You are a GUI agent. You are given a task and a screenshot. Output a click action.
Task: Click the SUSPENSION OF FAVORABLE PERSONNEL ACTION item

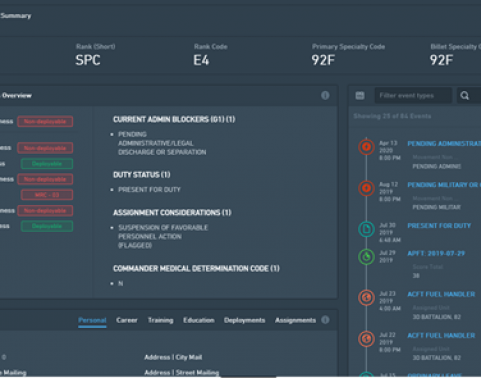tap(163, 237)
